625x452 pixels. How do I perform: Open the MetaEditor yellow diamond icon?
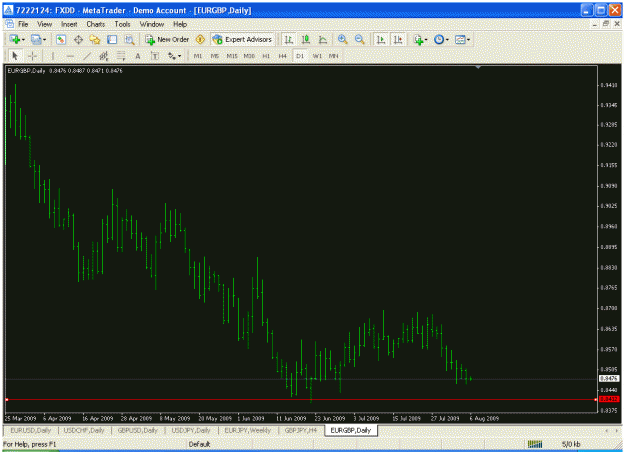pos(200,39)
